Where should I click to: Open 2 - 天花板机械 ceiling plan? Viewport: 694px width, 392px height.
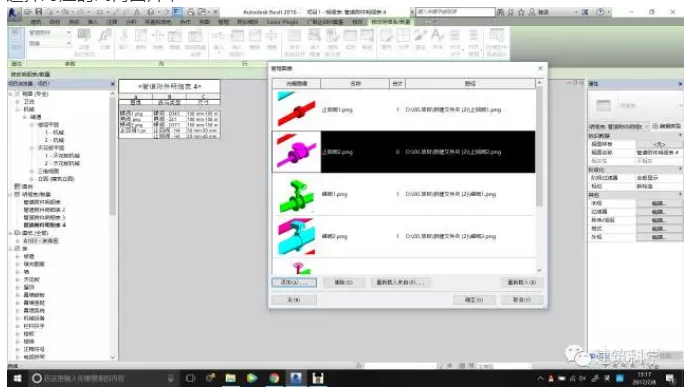tap(62, 163)
